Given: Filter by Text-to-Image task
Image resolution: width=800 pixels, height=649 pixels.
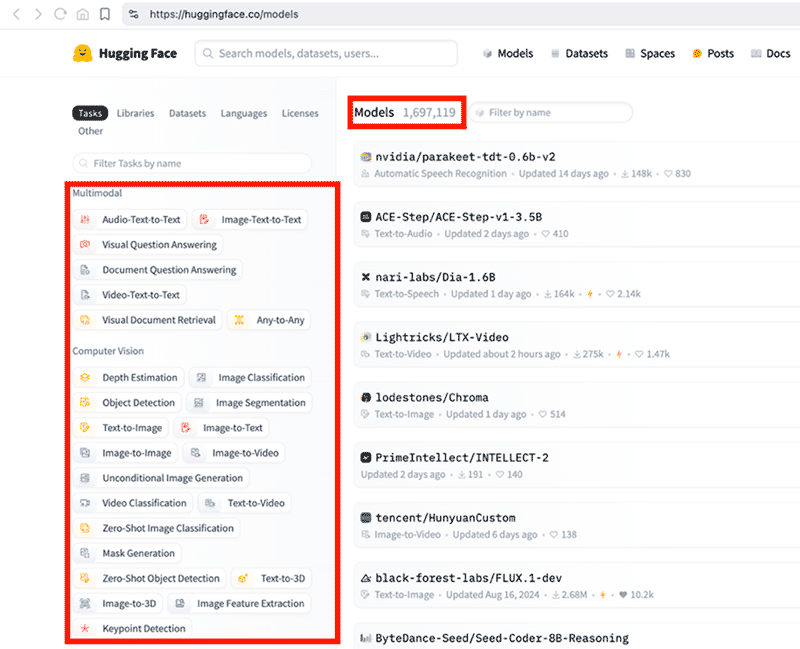Looking at the screenshot, I should pos(120,428).
